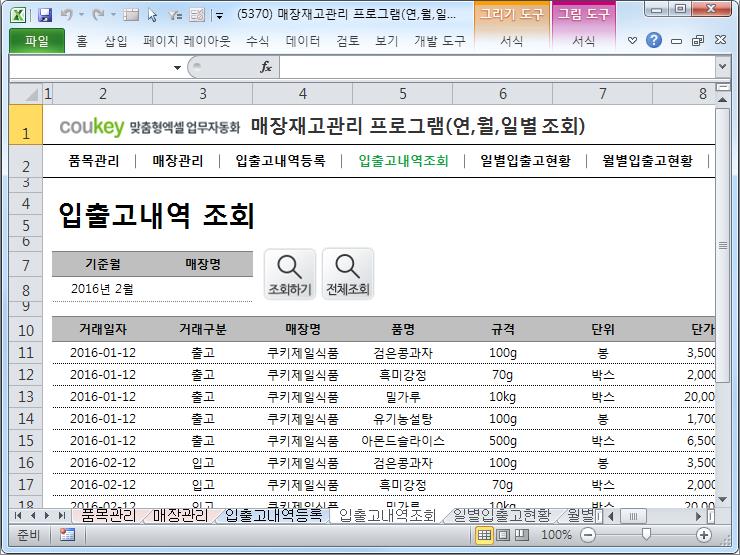Go to 월별입출고현황 navigation link

tap(648, 161)
